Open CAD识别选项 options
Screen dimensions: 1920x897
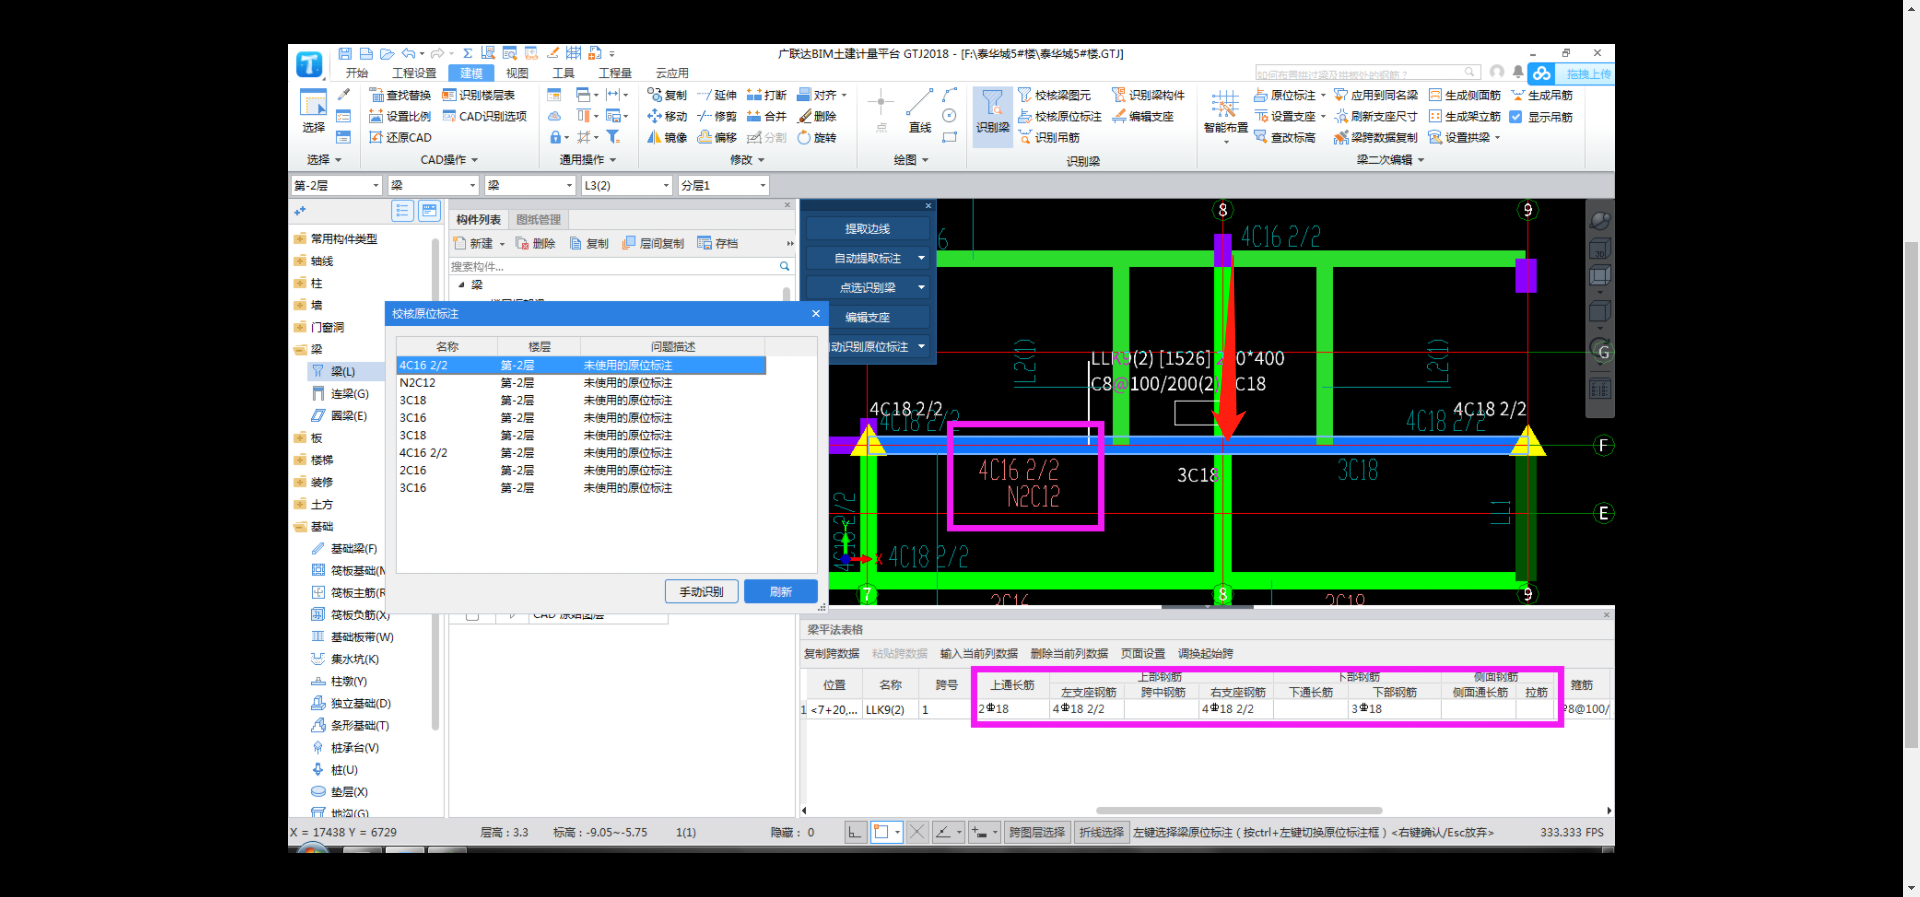coord(485,116)
